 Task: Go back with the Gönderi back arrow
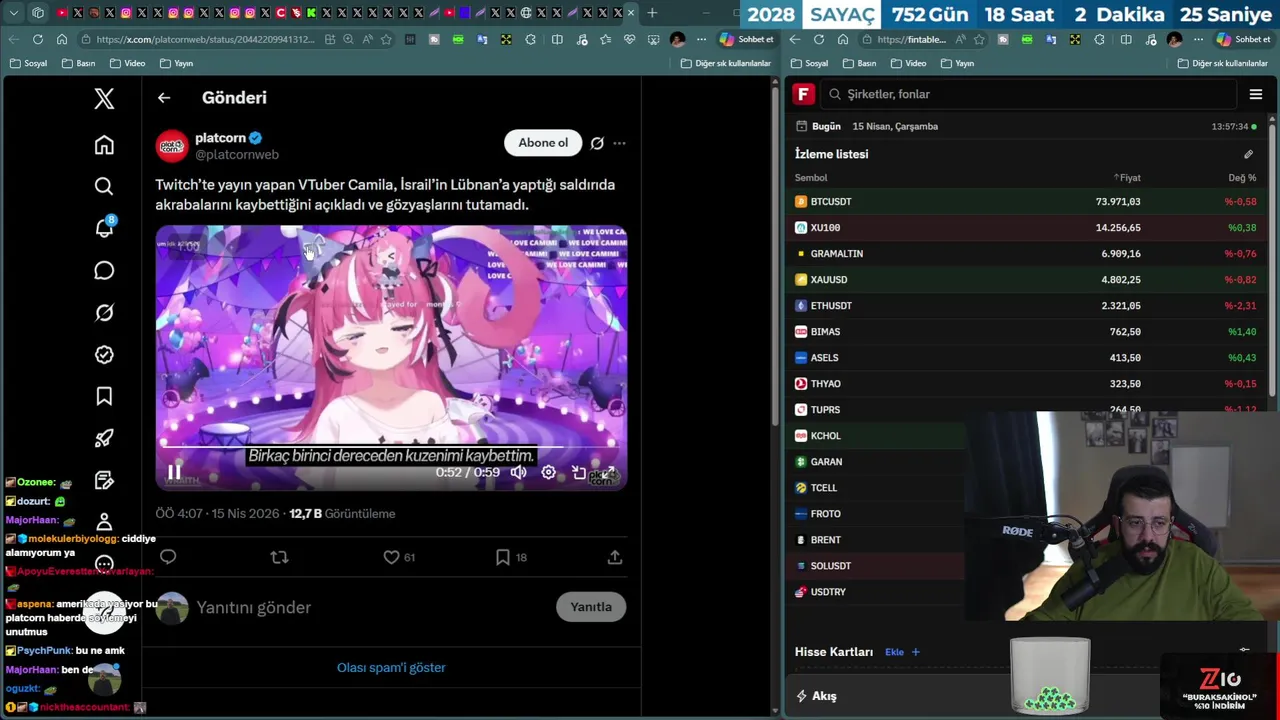(x=164, y=98)
